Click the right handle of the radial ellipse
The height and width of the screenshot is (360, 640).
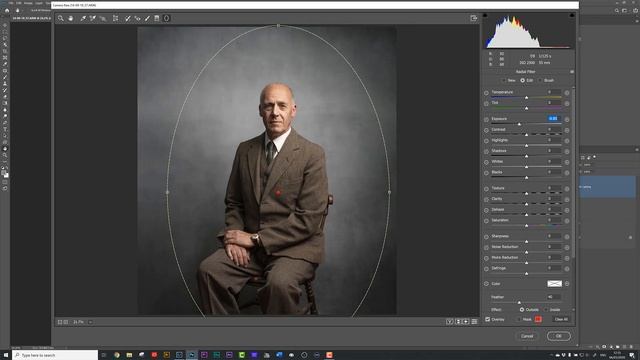(x=389, y=192)
